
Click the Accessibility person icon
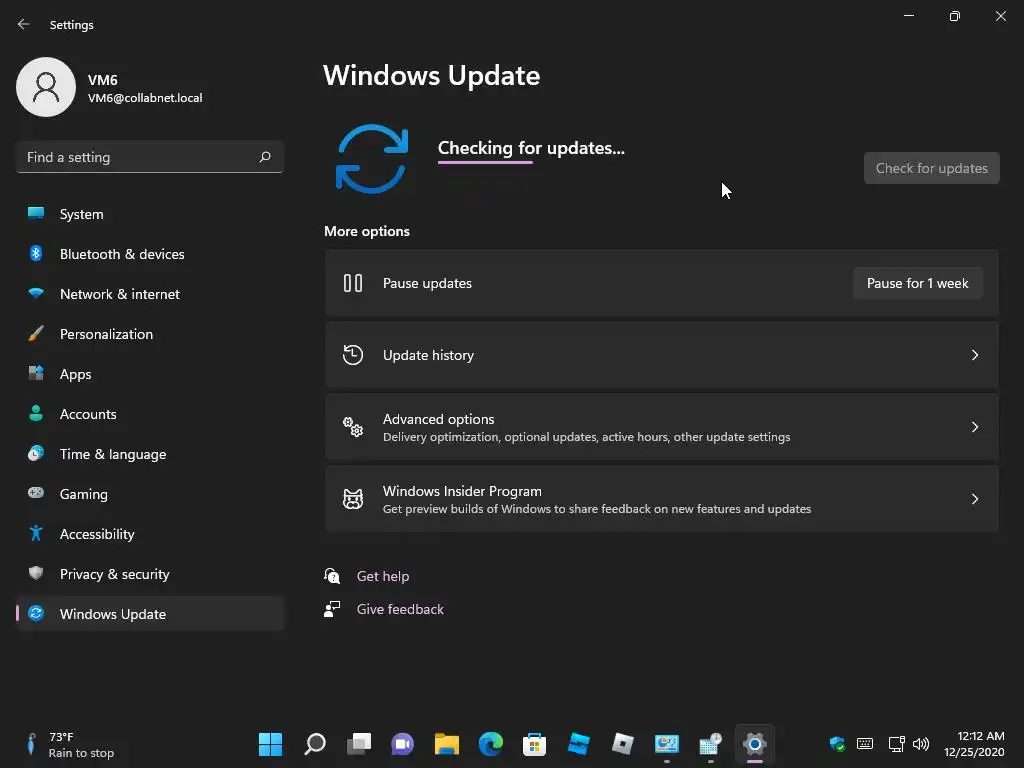point(36,534)
